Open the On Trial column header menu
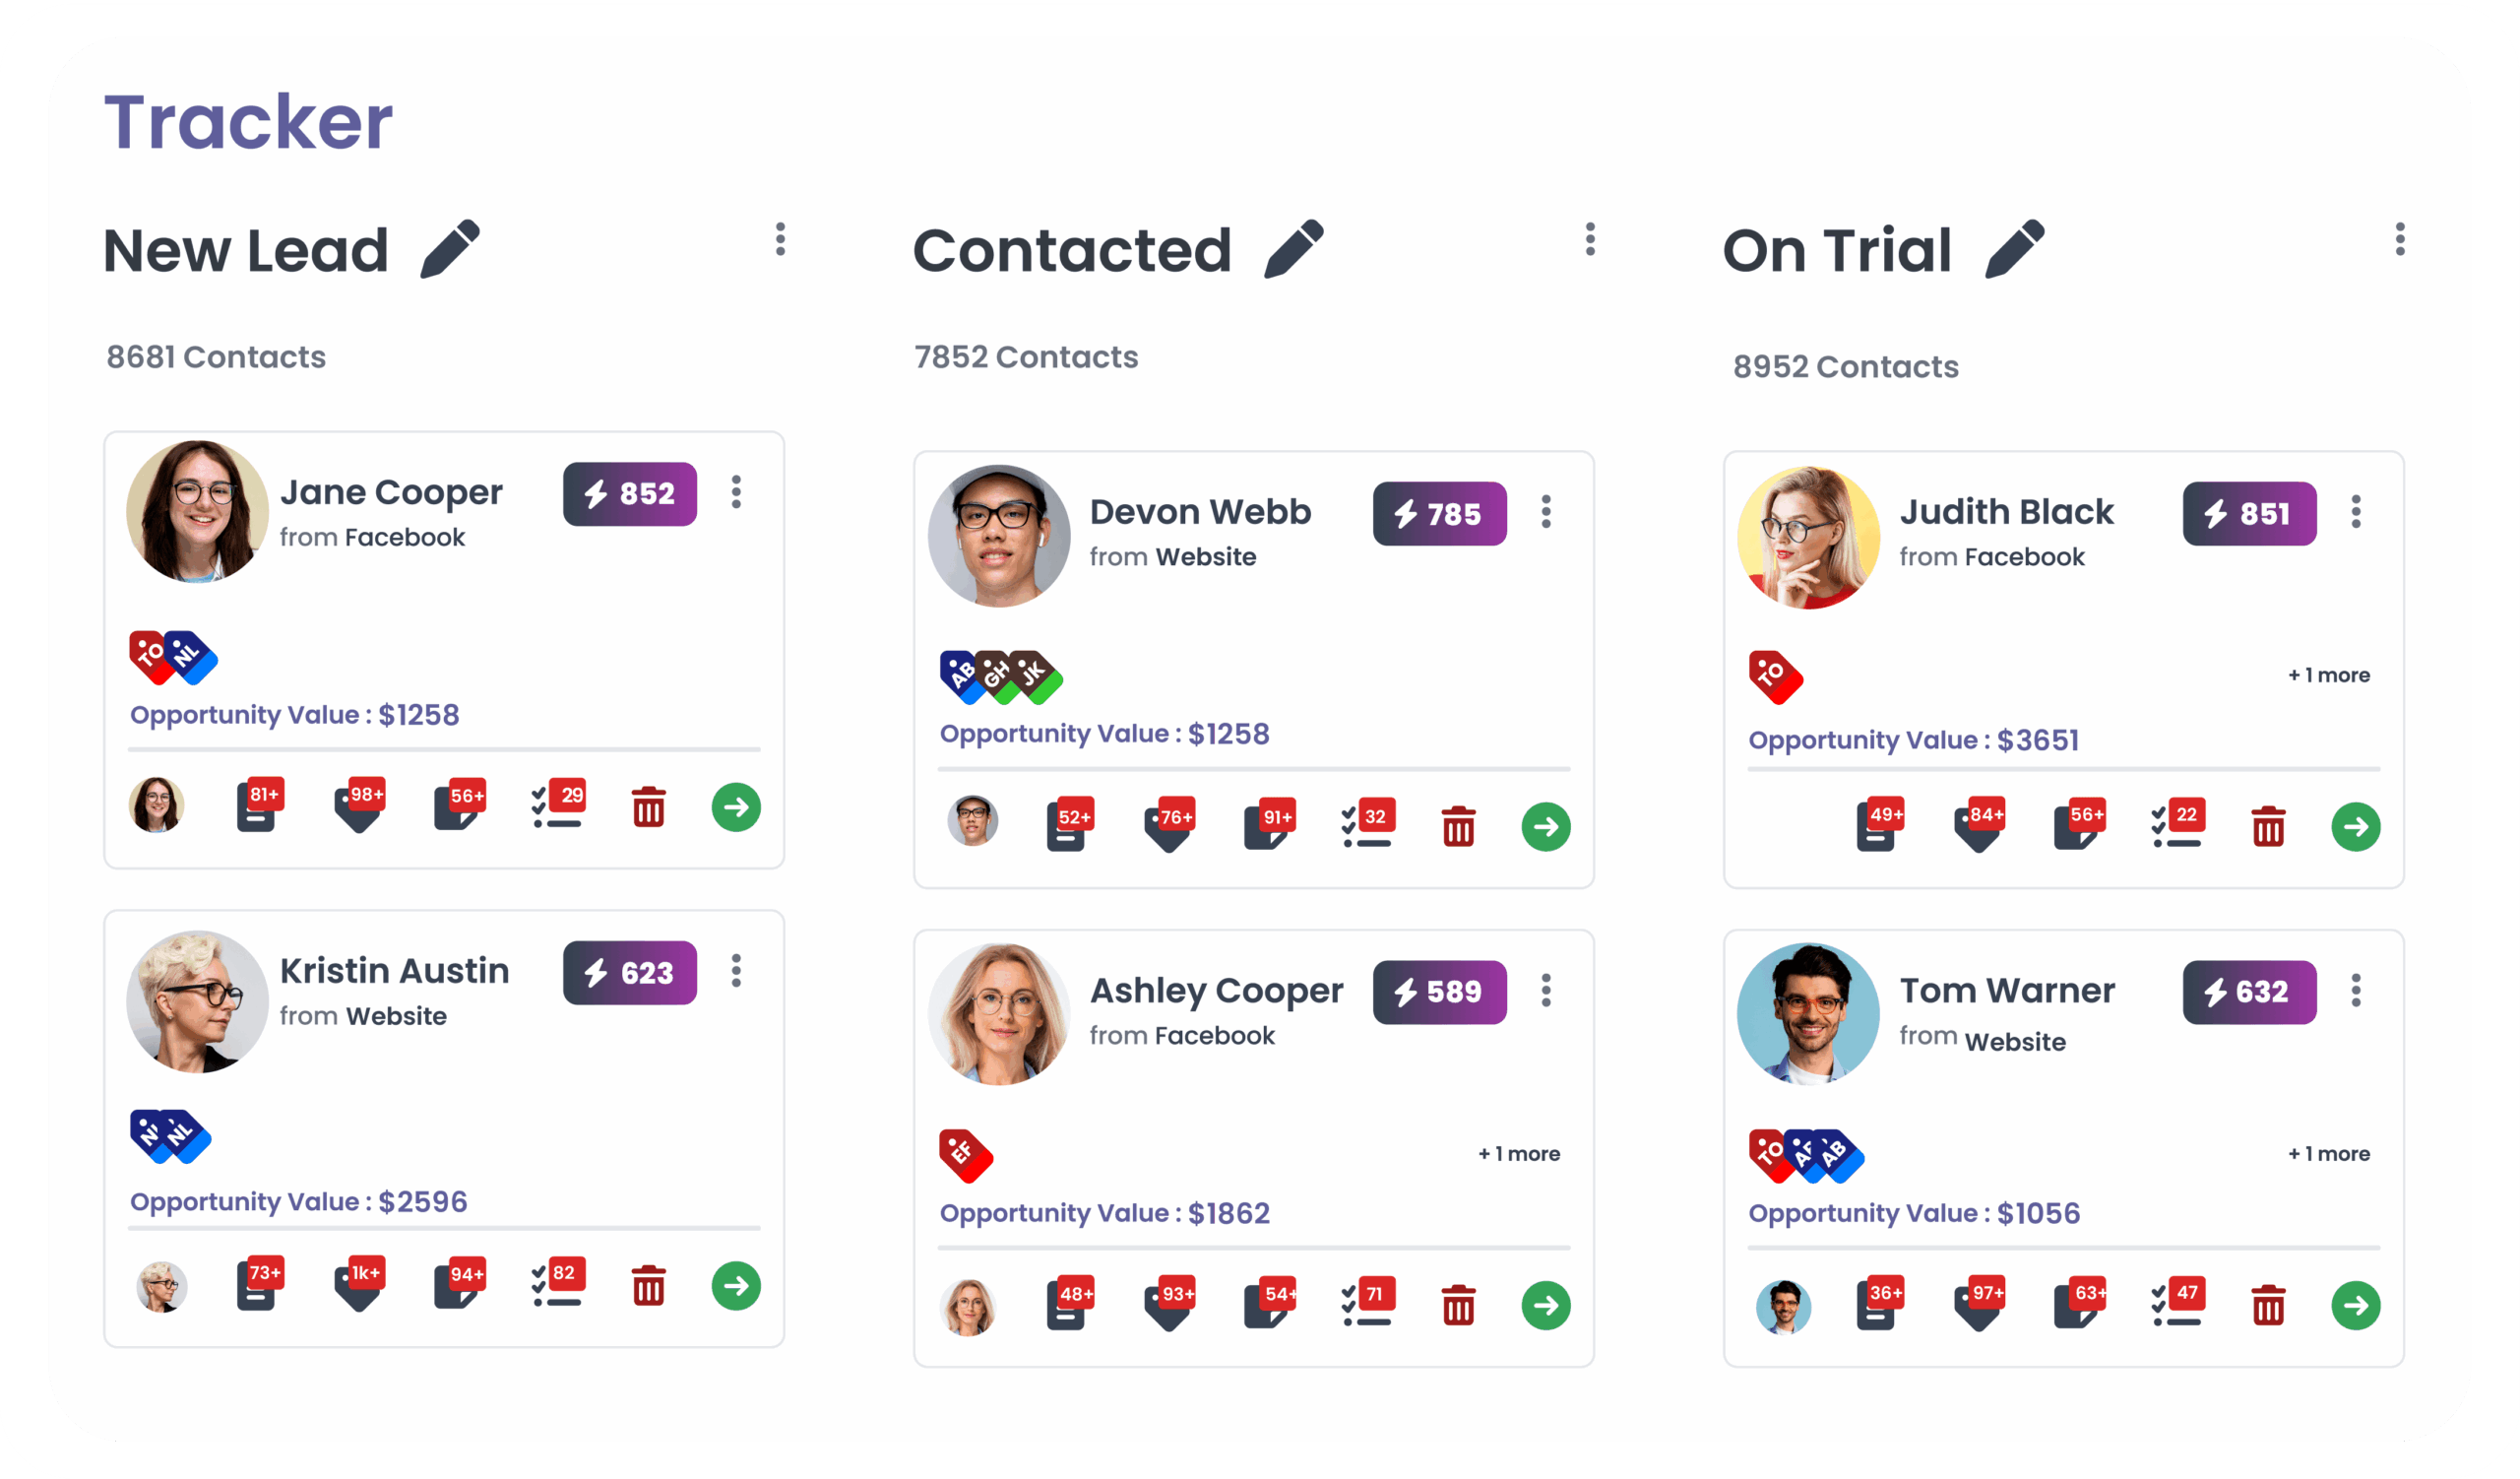2520x1479 pixels. pos(2400,240)
